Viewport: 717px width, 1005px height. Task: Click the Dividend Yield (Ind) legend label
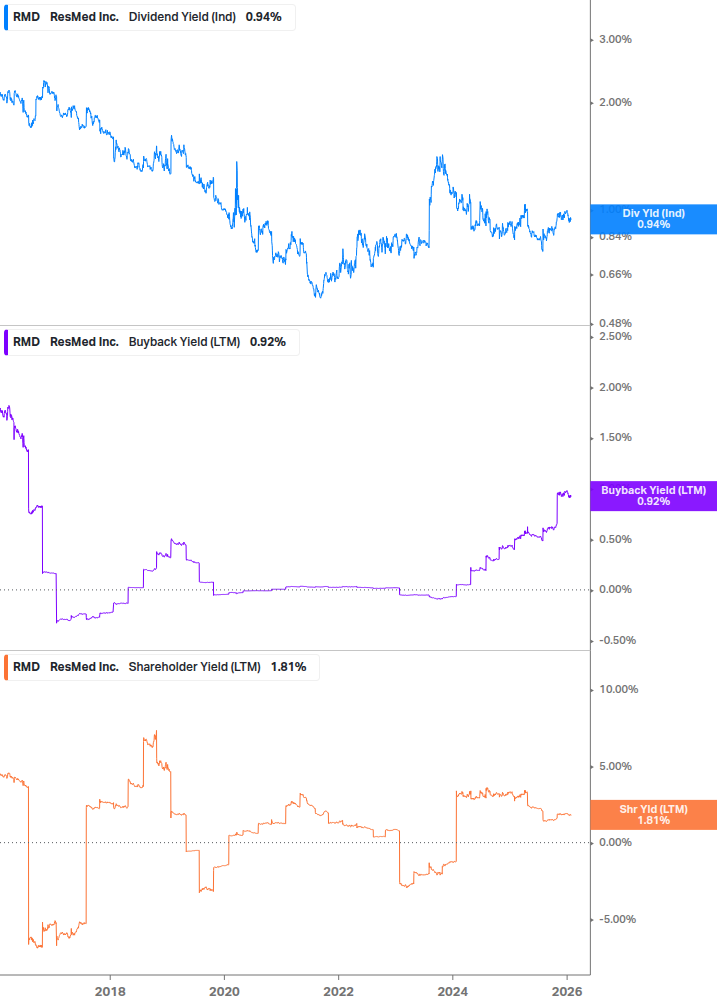coord(182,17)
